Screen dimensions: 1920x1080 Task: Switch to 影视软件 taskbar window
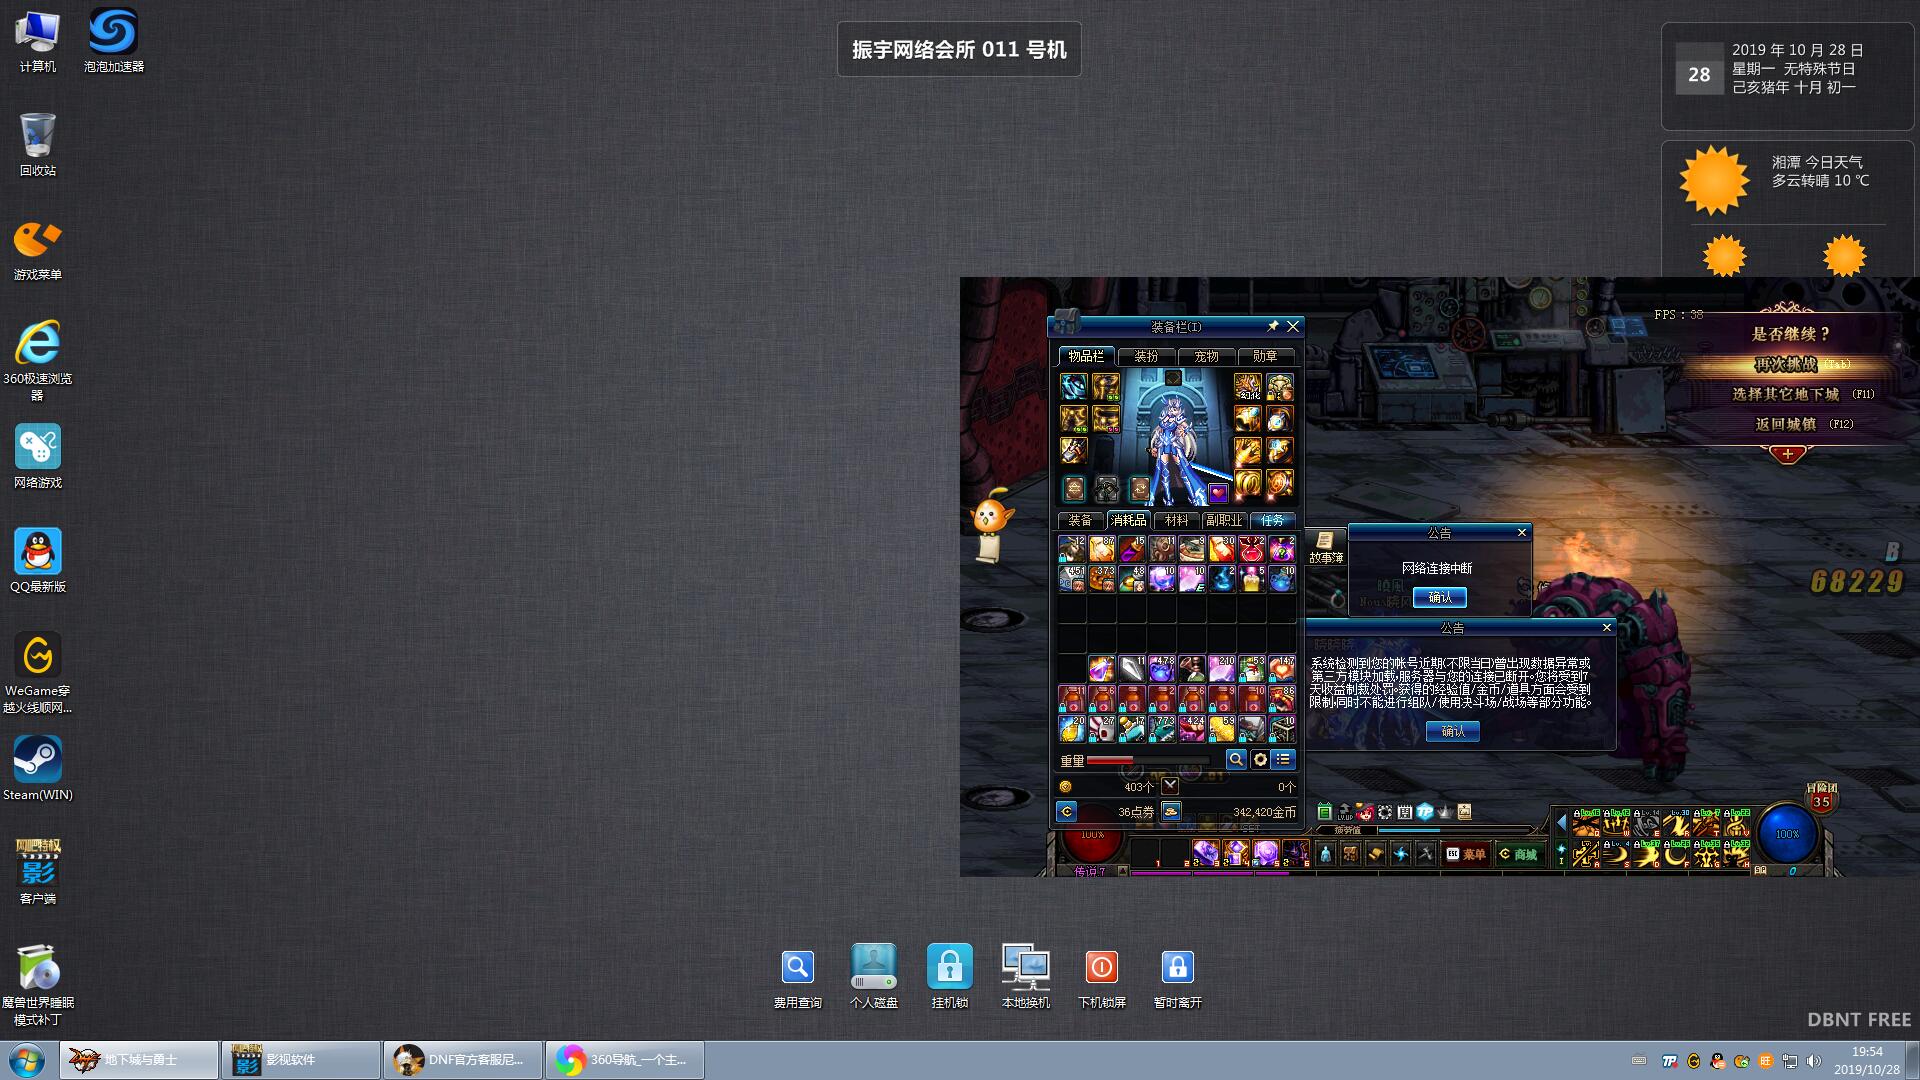click(x=300, y=1060)
